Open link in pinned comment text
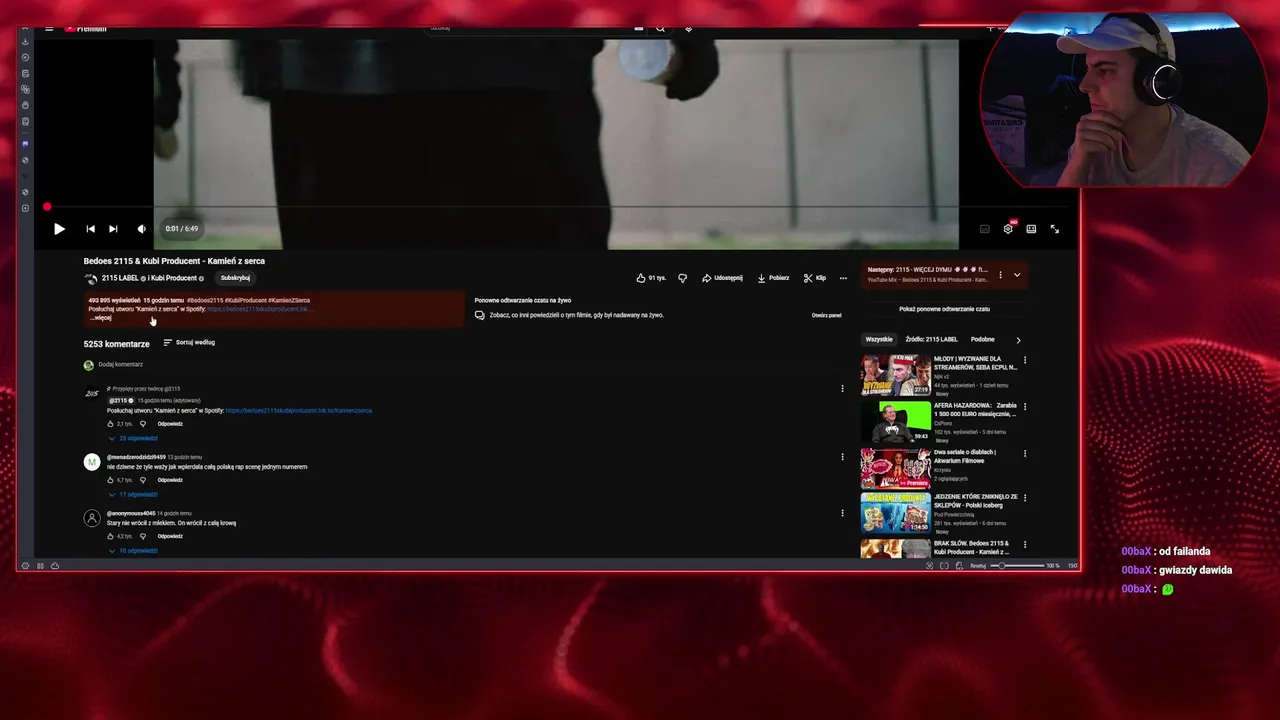Image resolution: width=1280 pixels, height=720 pixels. (299, 411)
